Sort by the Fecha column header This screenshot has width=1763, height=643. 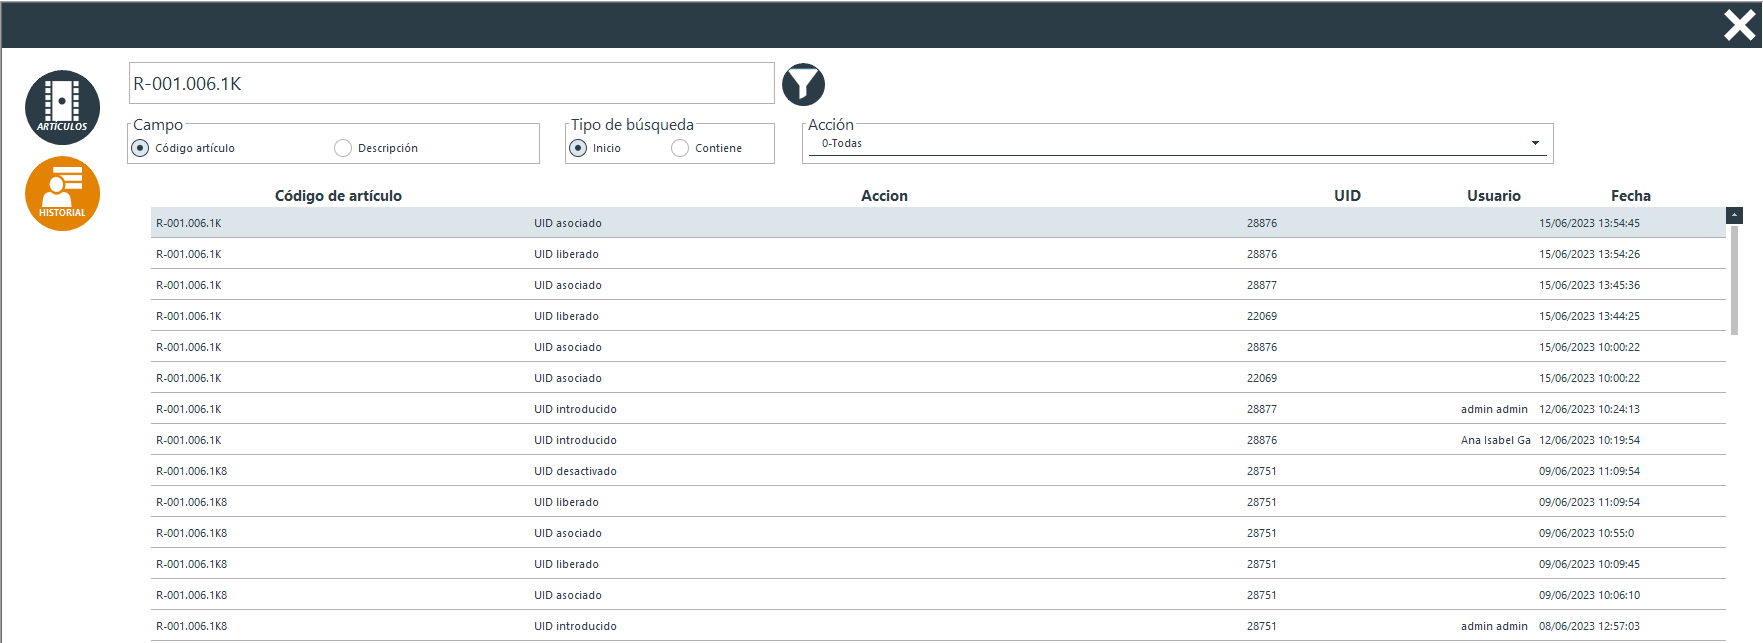pyautogui.click(x=1630, y=196)
